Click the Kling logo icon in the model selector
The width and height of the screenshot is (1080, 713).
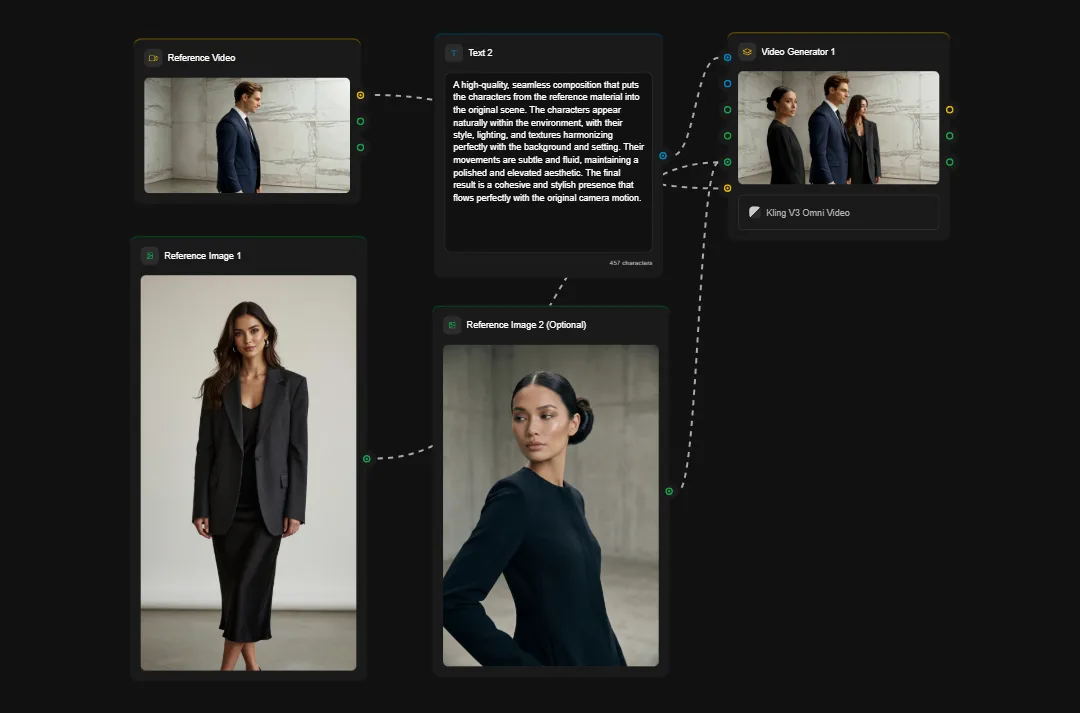[x=752, y=212]
